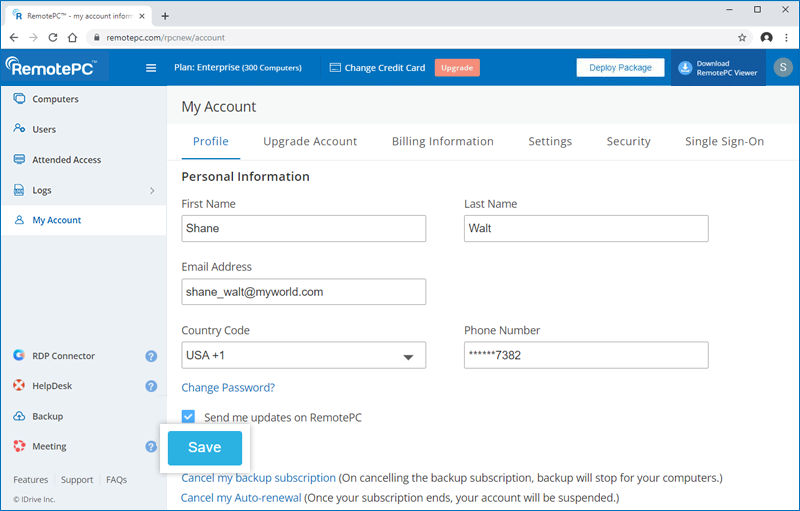This screenshot has height=511, width=800.
Task: Open the Country Code dropdown
Action: tap(304, 355)
